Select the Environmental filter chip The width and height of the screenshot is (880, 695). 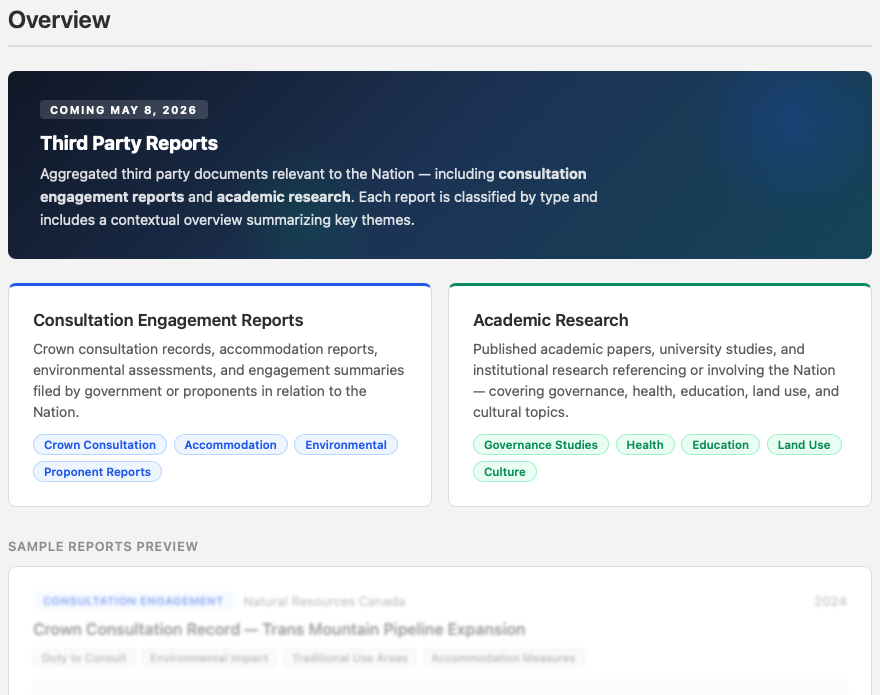(x=345, y=444)
